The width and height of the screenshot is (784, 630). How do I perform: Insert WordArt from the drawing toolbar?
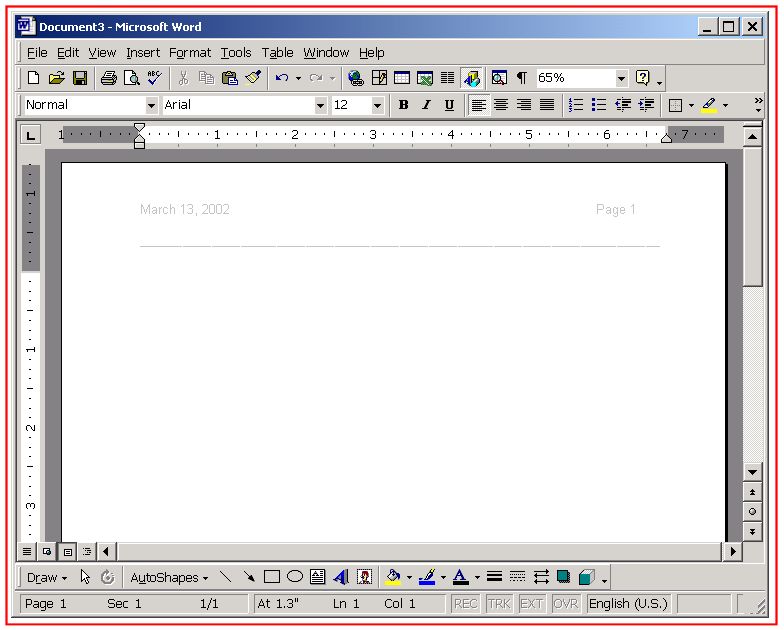pyautogui.click(x=341, y=577)
